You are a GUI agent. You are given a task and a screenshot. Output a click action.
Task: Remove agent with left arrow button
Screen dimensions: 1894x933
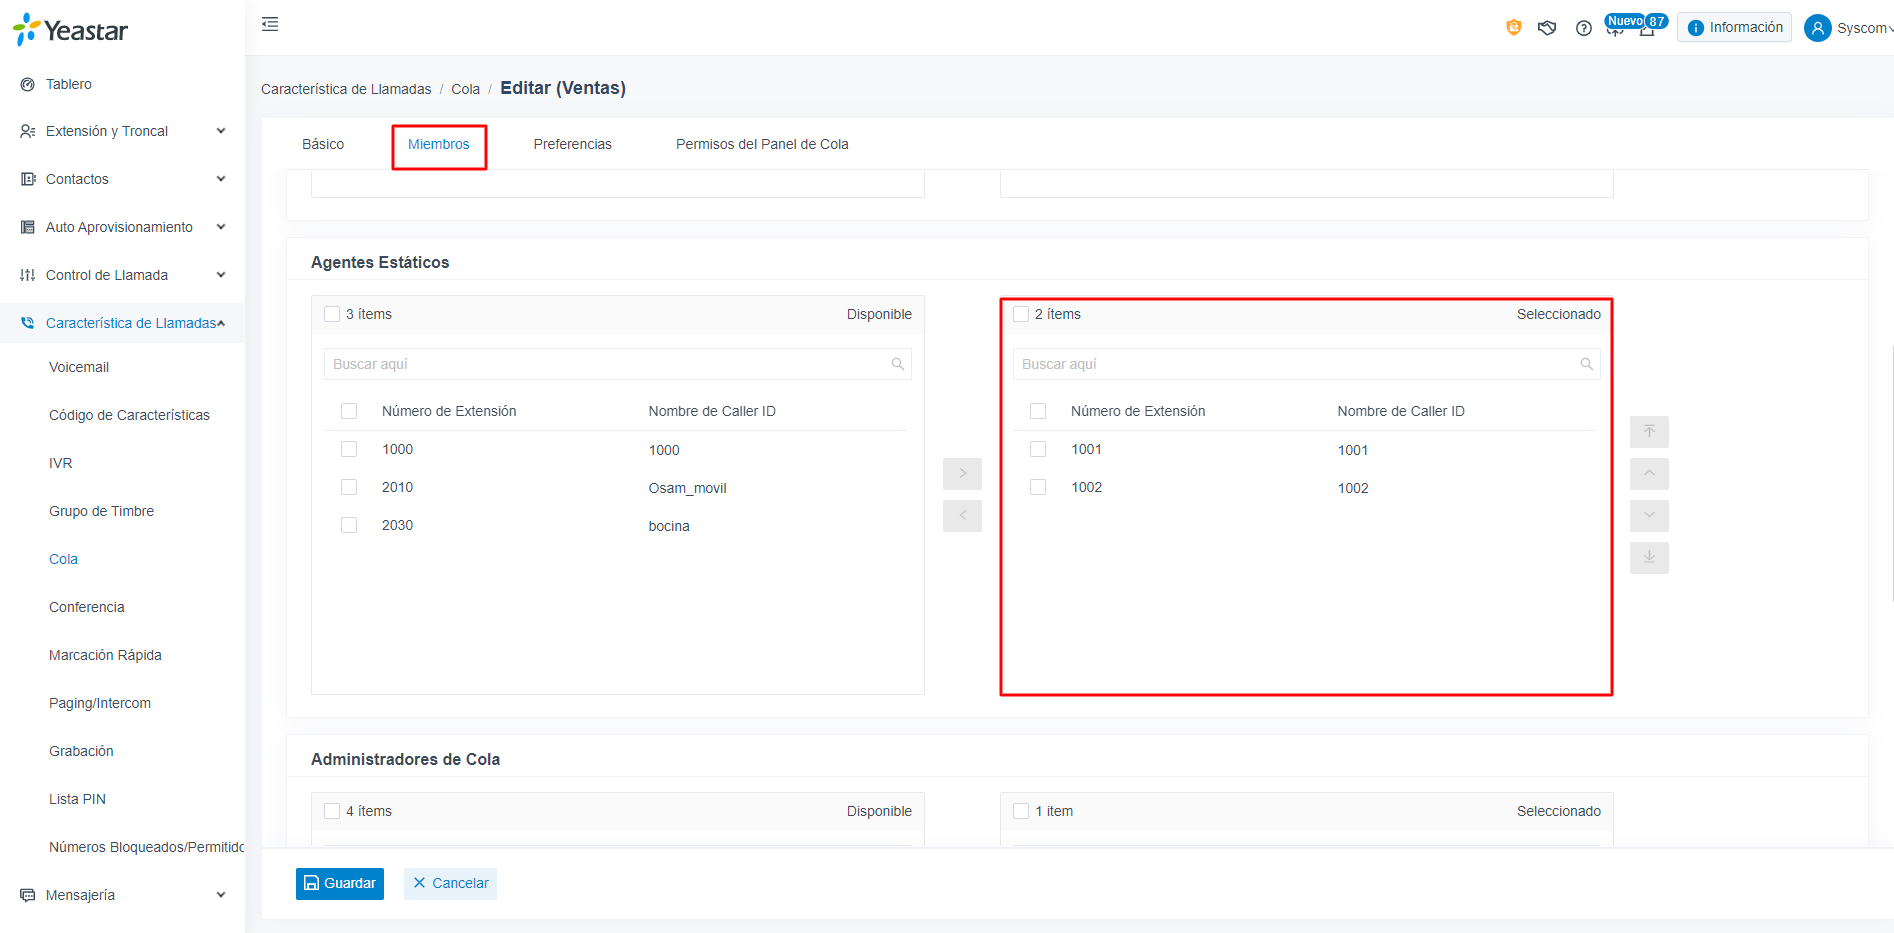click(x=962, y=516)
